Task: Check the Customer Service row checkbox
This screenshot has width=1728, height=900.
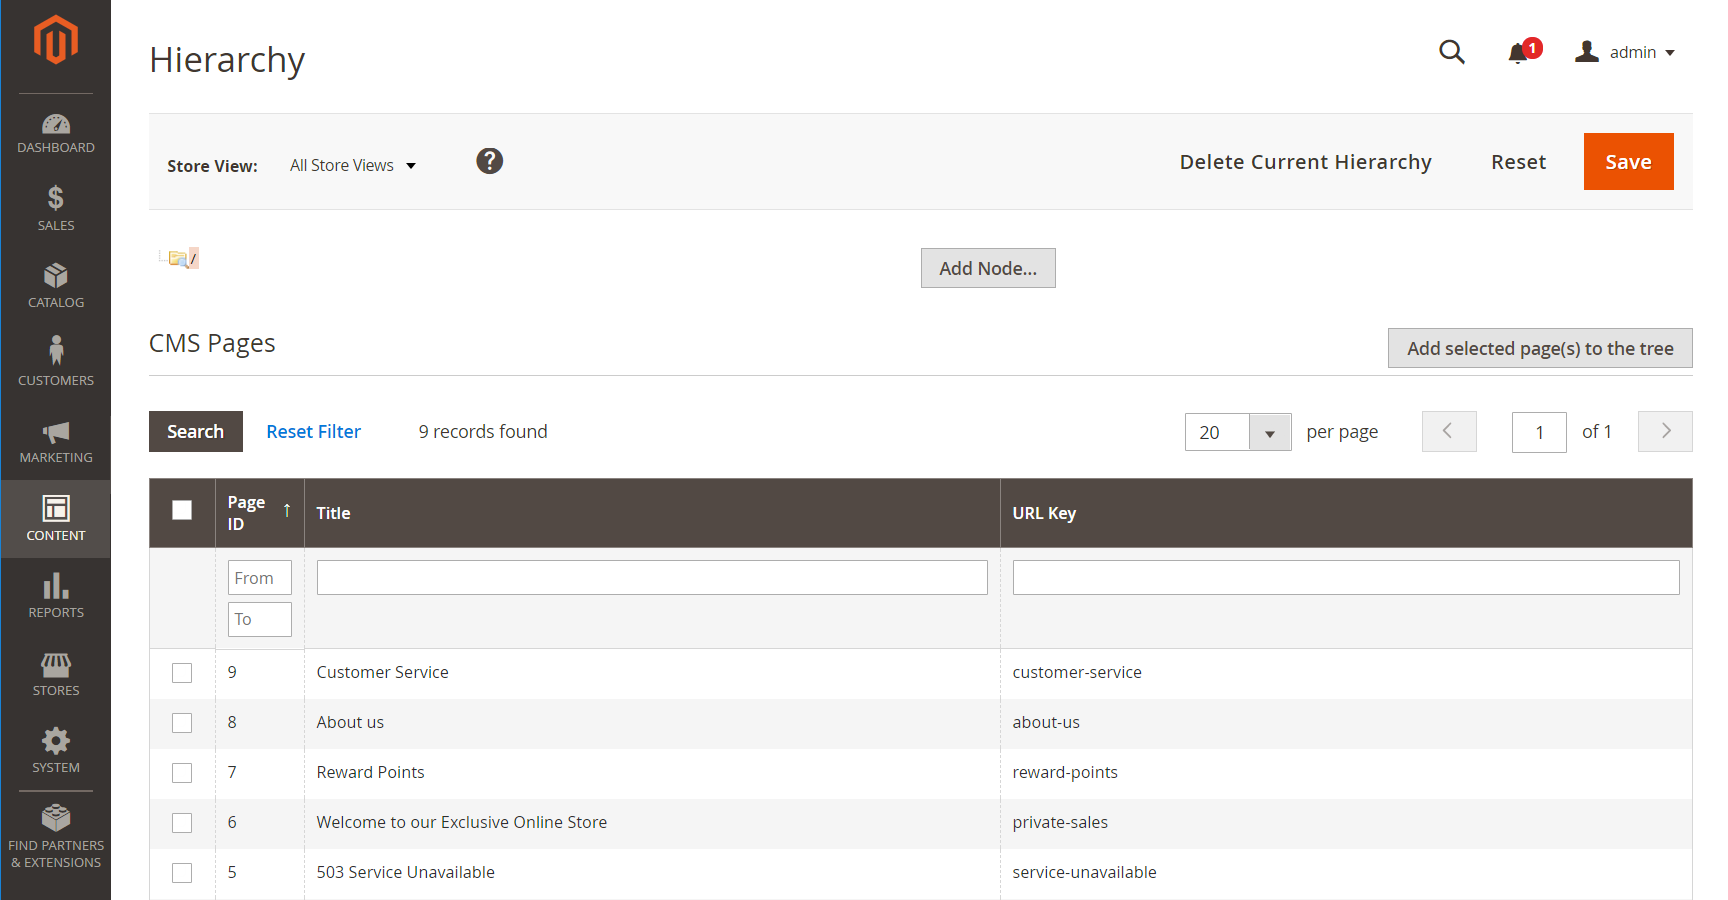Action: (x=182, y=673)
